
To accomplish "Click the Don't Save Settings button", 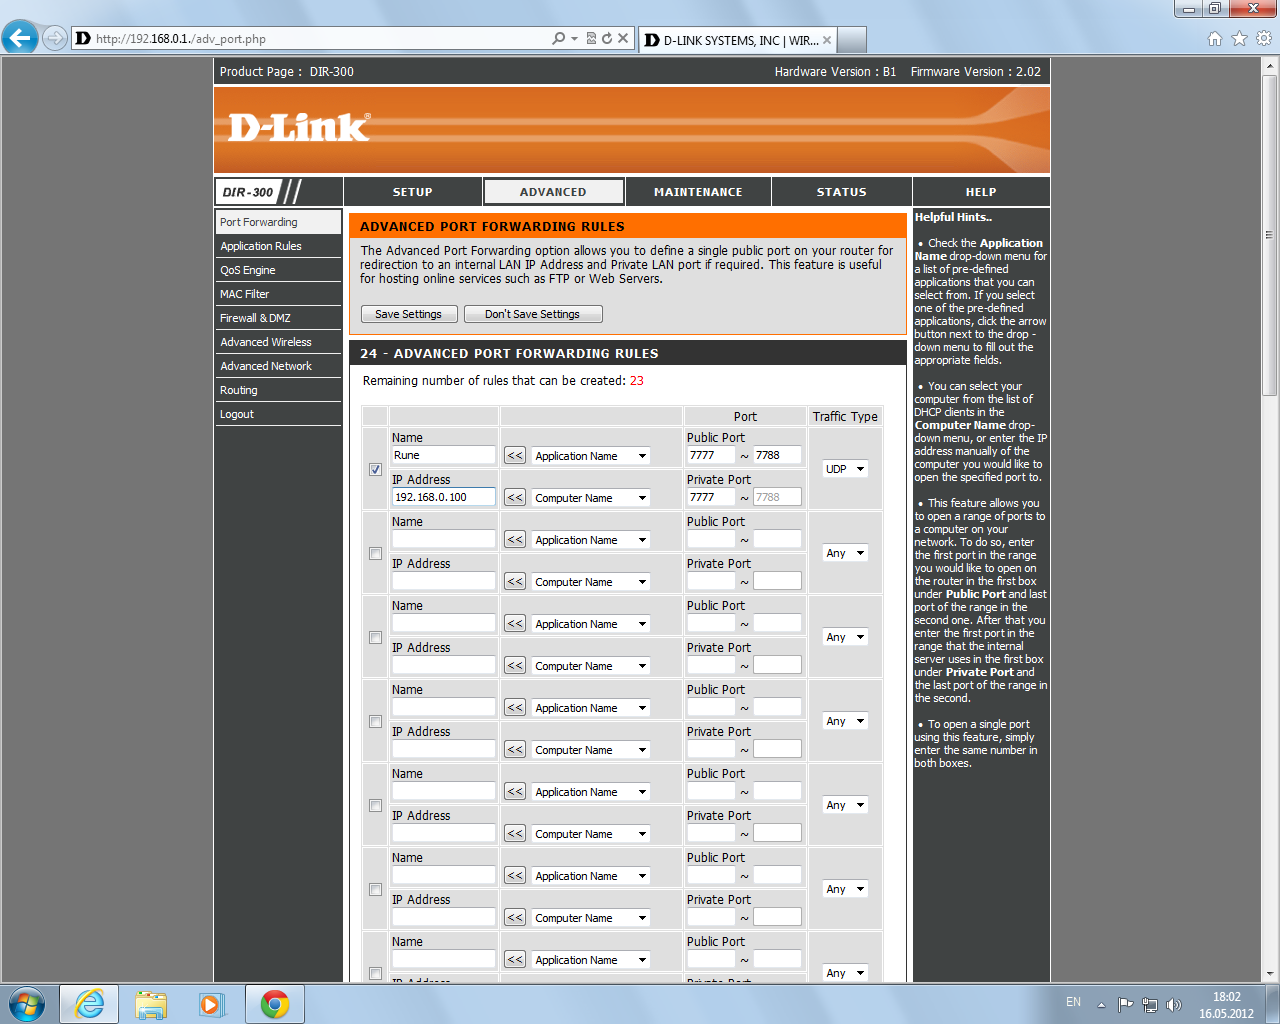I will tap(533, 314).
